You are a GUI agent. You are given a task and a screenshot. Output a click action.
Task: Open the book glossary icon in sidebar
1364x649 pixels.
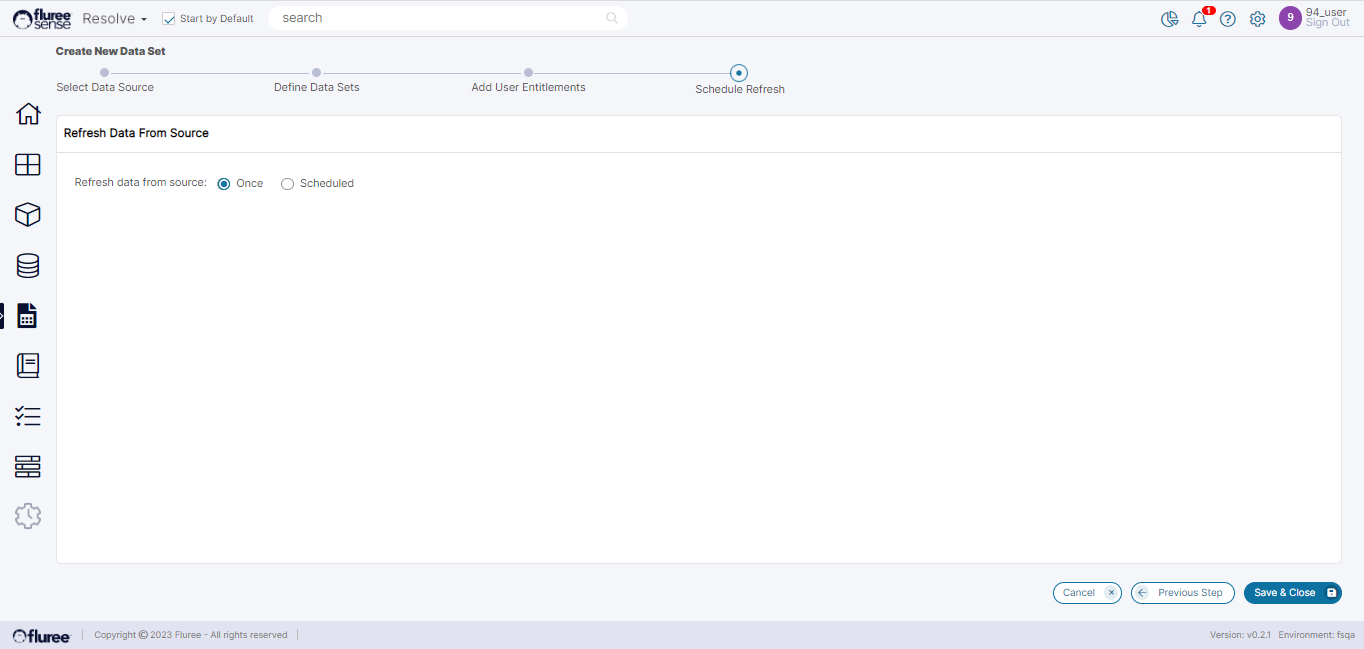pos(28,366)
